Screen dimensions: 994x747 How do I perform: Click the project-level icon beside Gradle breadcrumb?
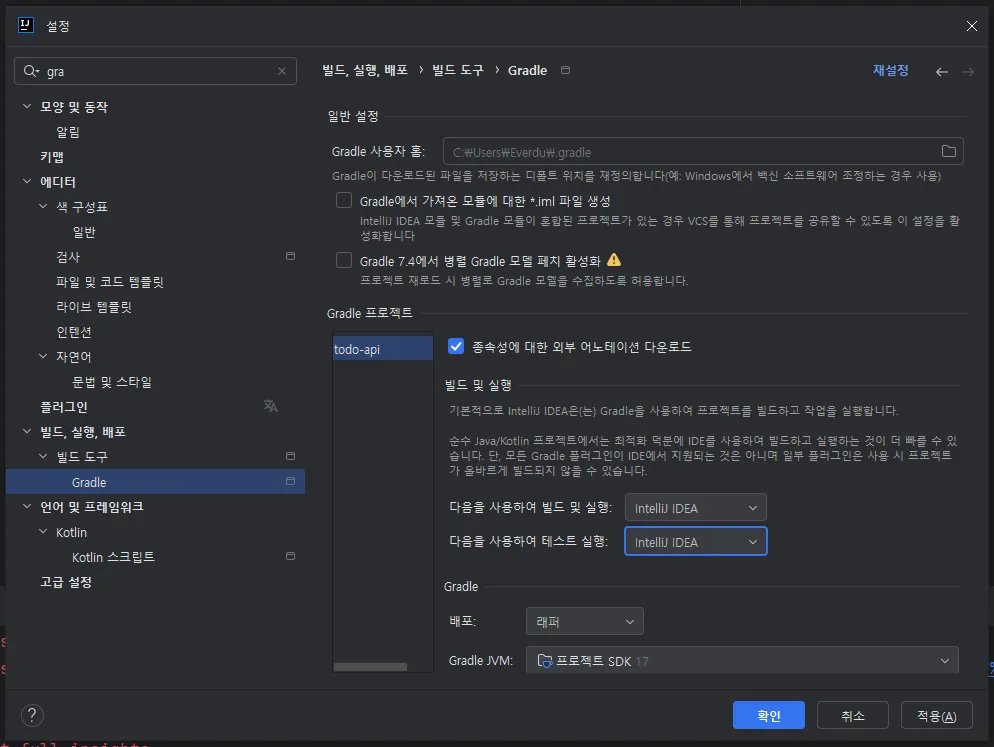pos(565,70)
